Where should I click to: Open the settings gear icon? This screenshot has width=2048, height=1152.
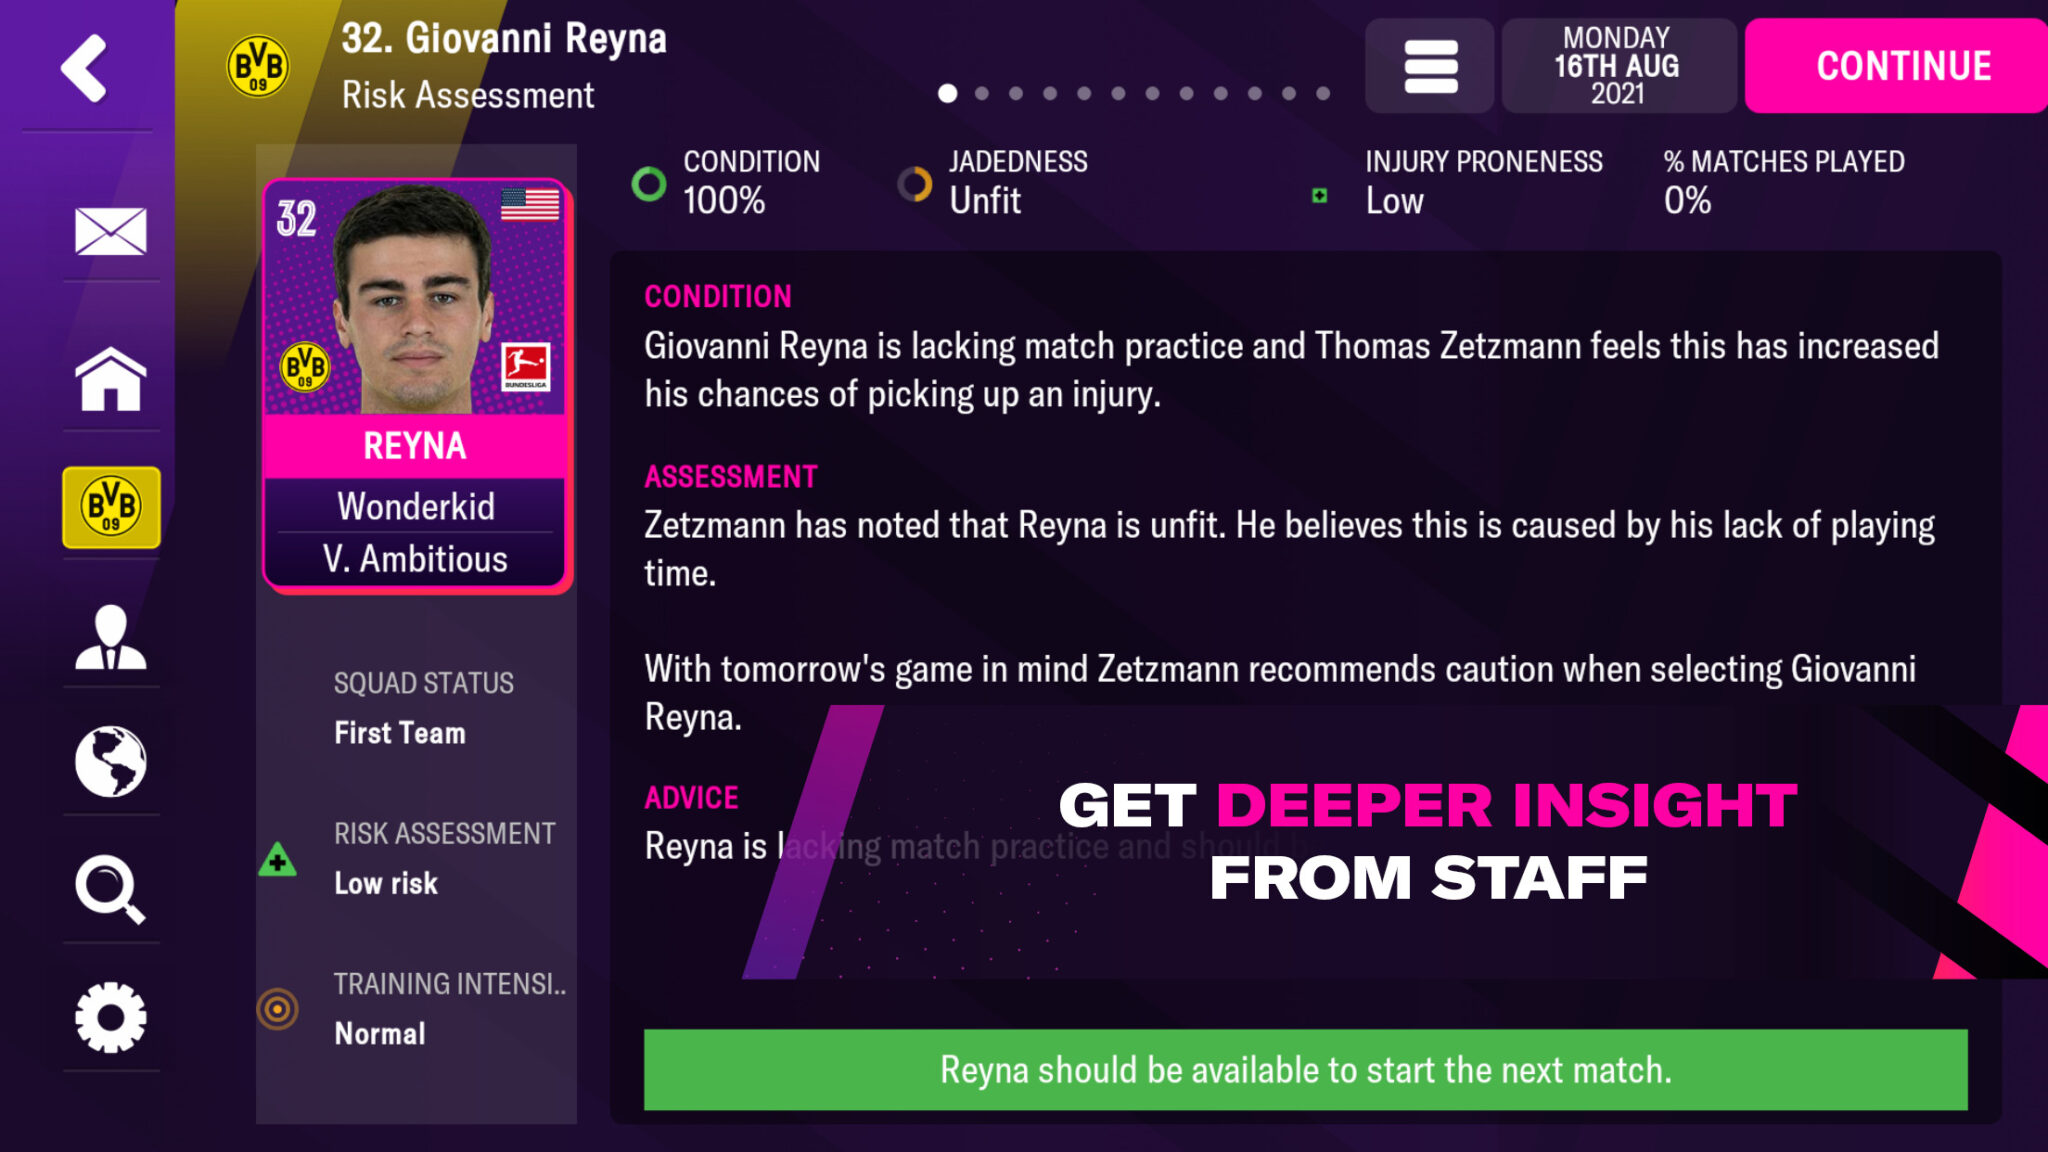pos(111,1016)
